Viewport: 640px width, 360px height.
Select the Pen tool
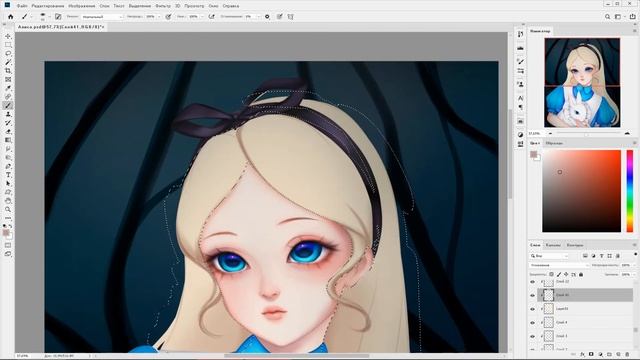[8, 166]
